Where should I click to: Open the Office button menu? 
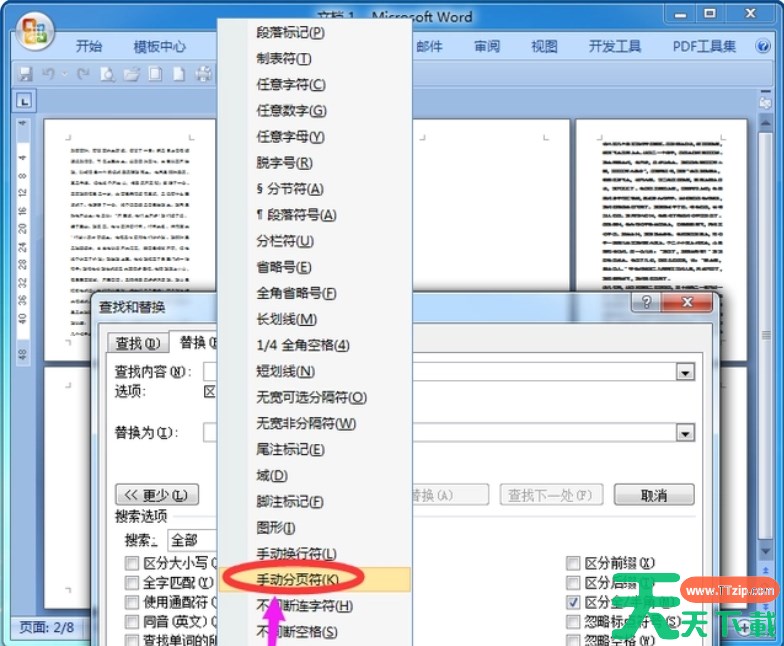point(34,32)
